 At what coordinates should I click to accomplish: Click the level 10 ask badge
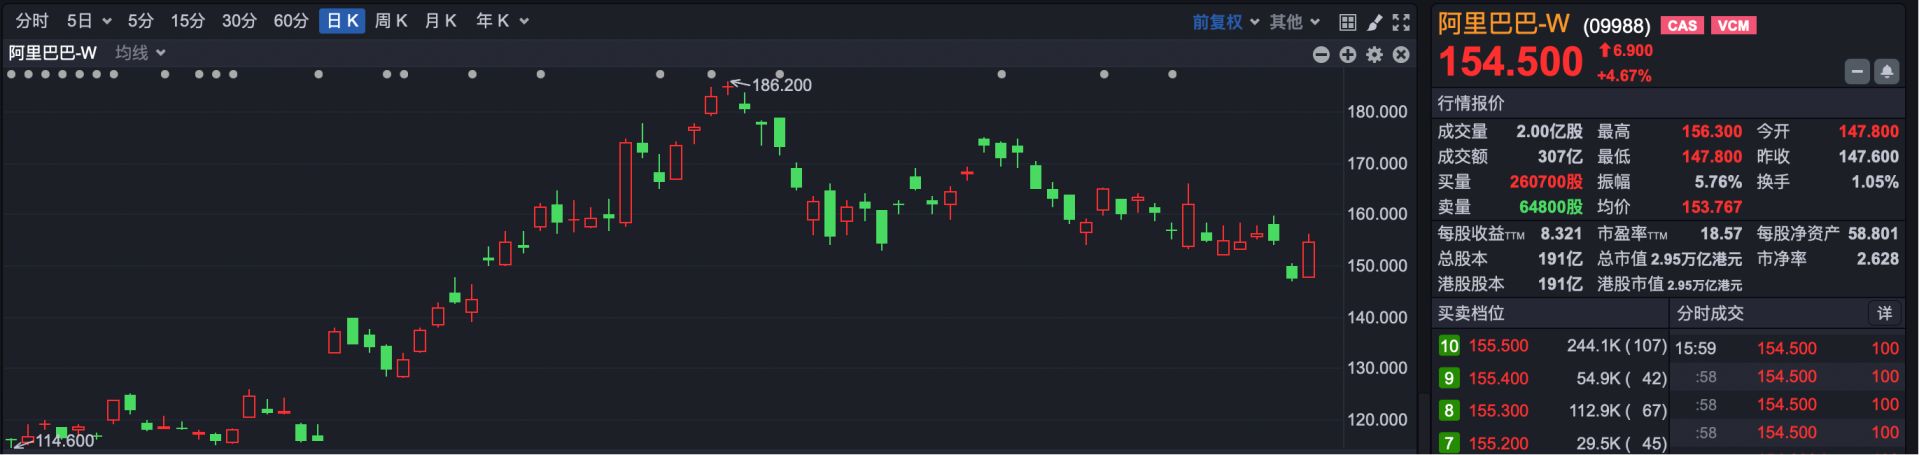coord(1449,346)
